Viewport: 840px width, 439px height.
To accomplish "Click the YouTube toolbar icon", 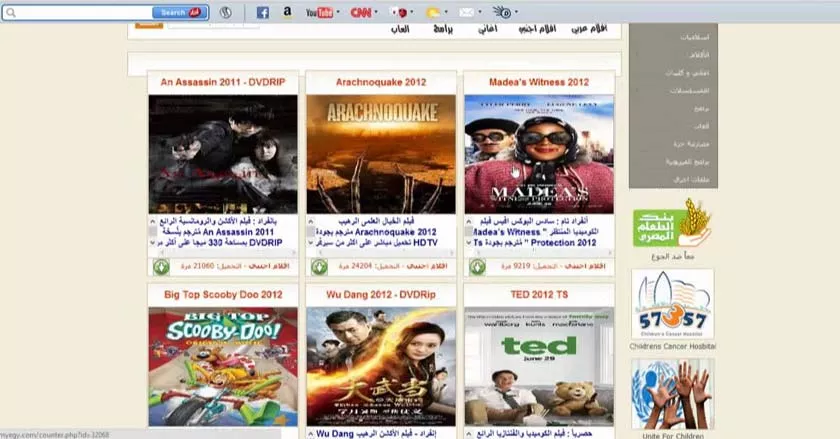I will coord(318,13).
